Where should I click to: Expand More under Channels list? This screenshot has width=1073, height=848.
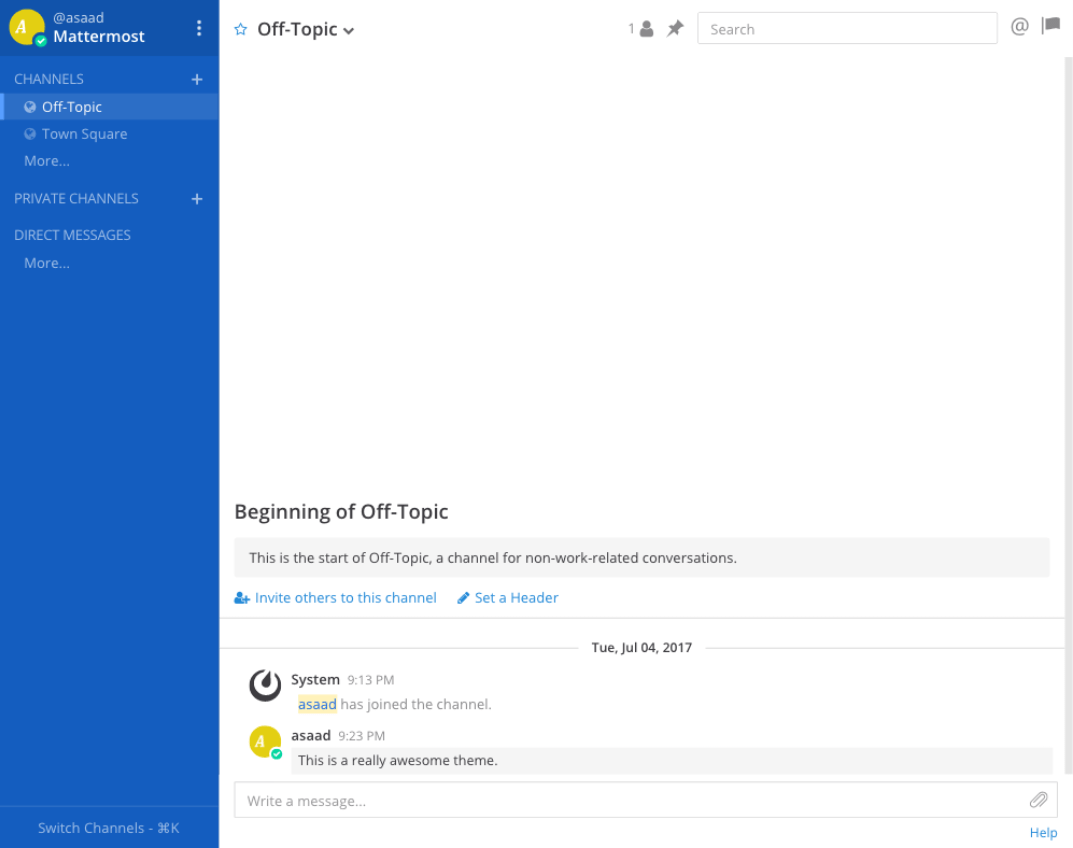coord(47,161)
